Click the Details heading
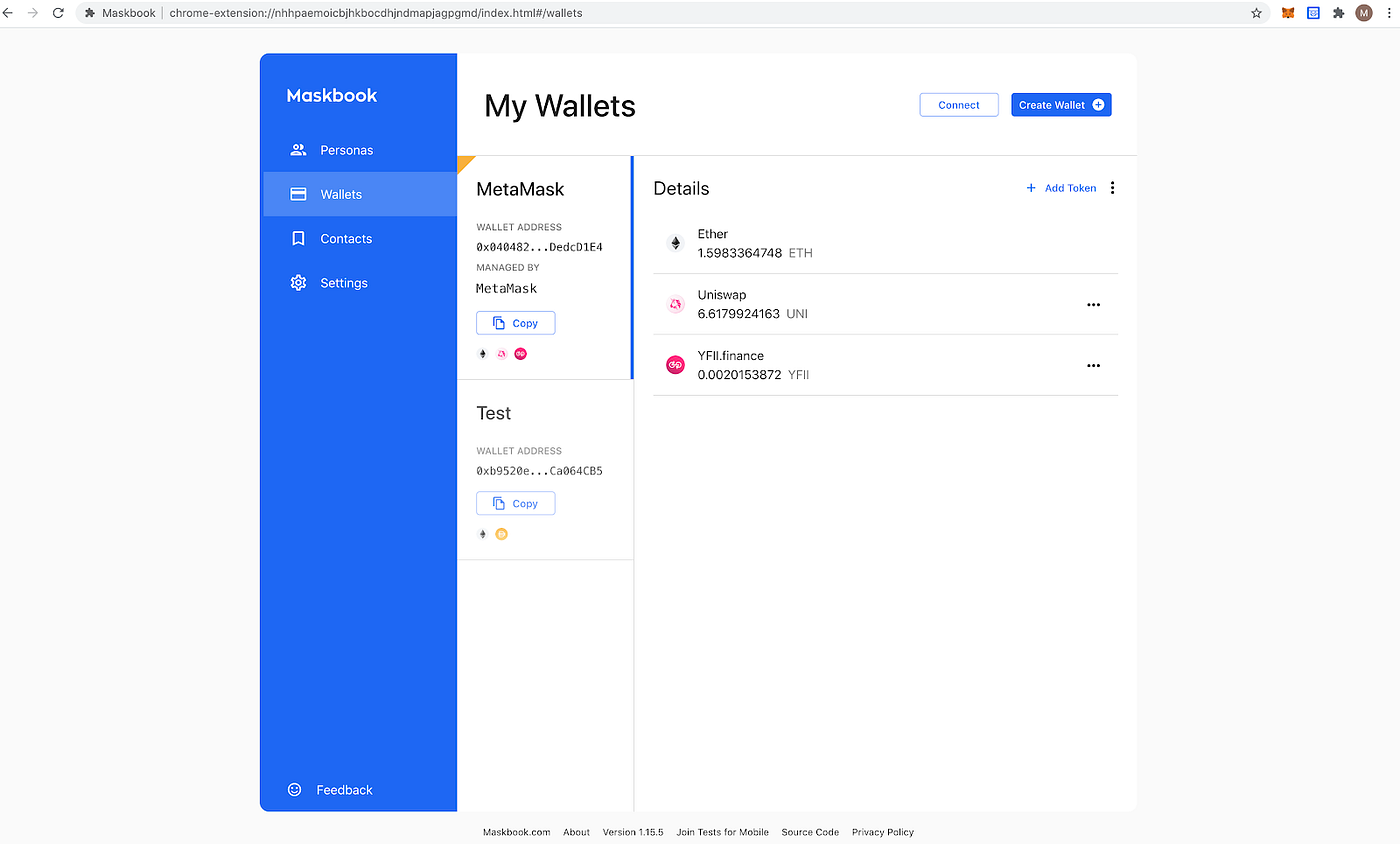This screenshot has width=1400, height=844. (x=681, y=189)
